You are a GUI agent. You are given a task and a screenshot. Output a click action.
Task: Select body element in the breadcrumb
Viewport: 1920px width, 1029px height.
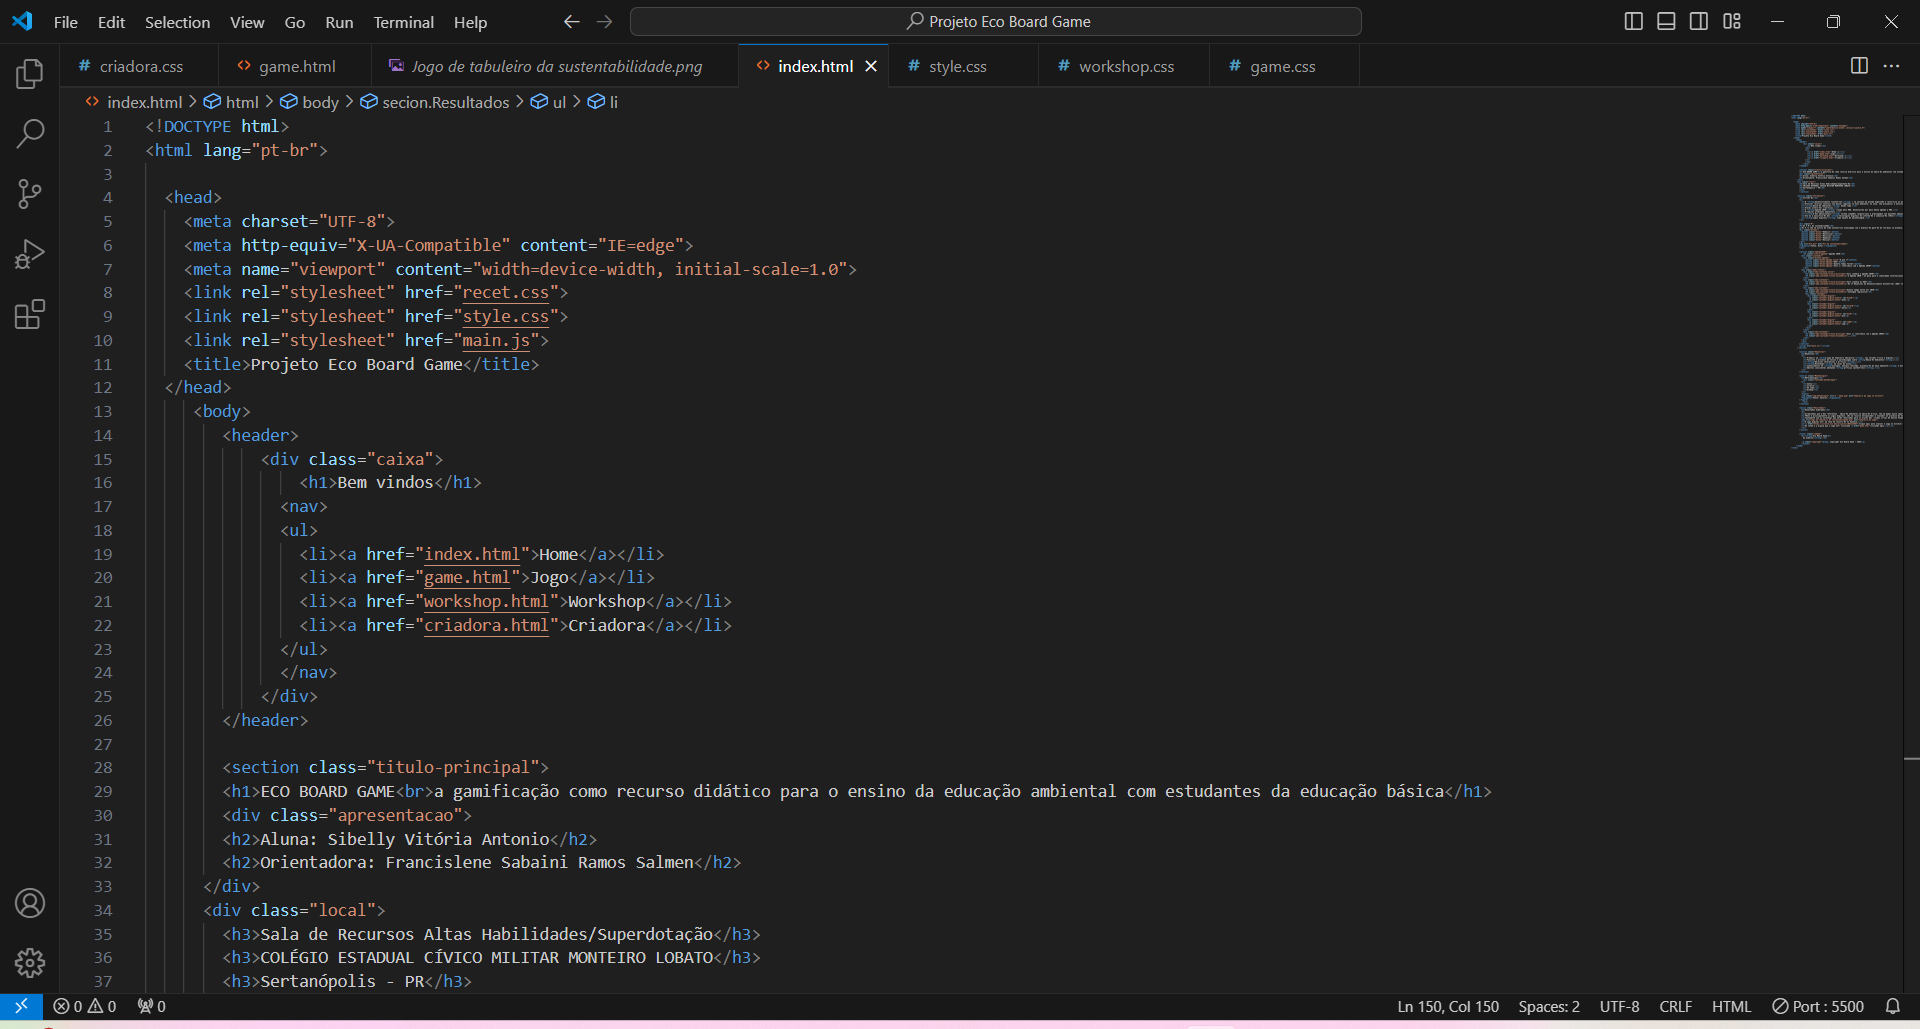[310, 102]
